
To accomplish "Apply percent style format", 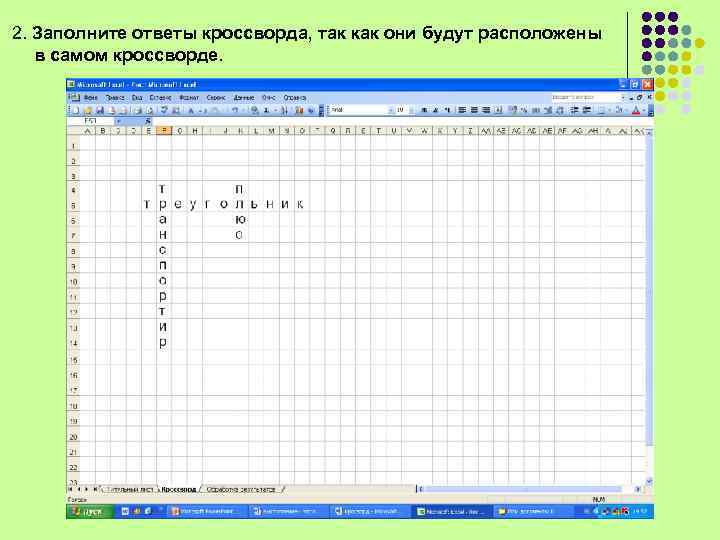I will coord(524,110).
